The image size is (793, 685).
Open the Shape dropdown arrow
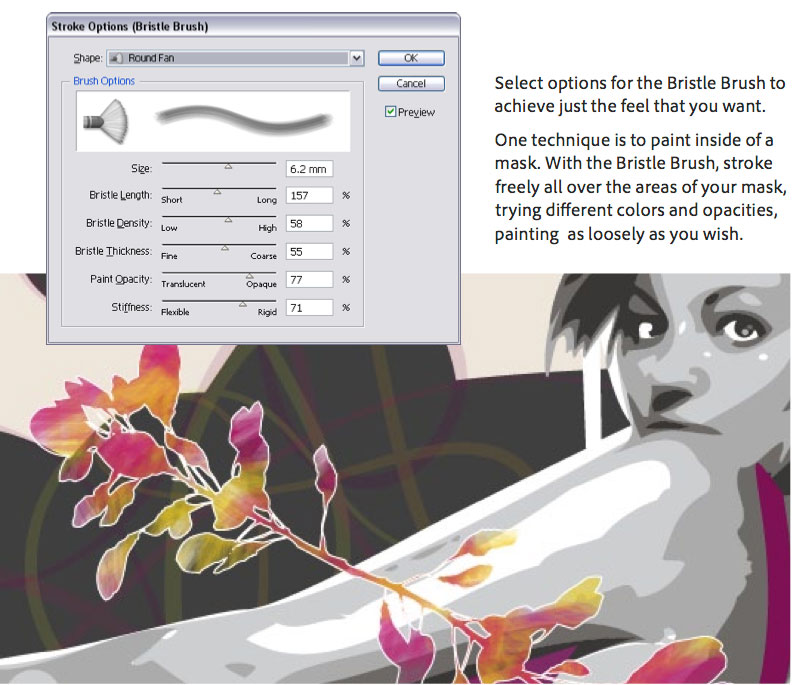coord(357,58)
